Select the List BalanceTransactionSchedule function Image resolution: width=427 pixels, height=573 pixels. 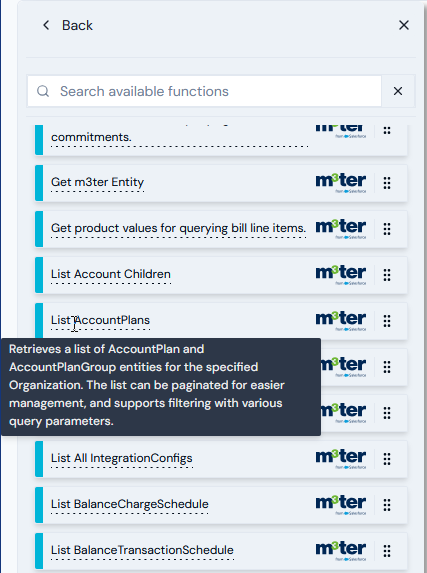(x=142, y=550)
